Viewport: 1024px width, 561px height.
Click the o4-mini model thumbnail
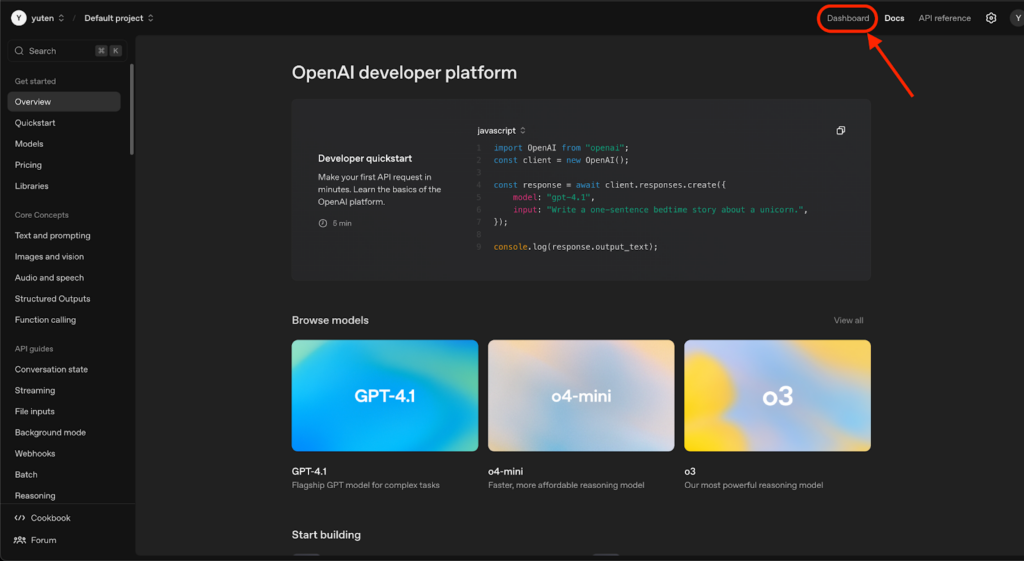pyautogui.click(x=581, y=395)
